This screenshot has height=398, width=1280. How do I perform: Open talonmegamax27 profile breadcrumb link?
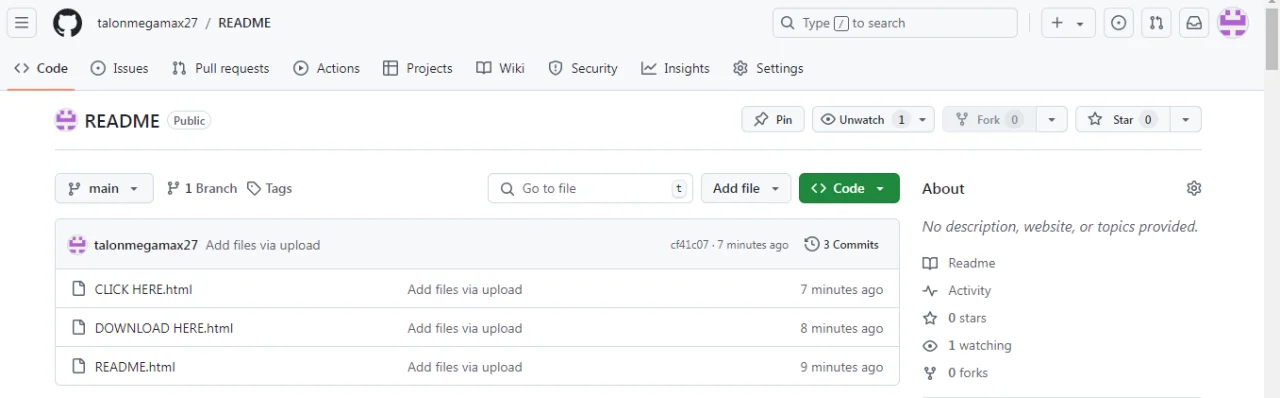[148, 23]
